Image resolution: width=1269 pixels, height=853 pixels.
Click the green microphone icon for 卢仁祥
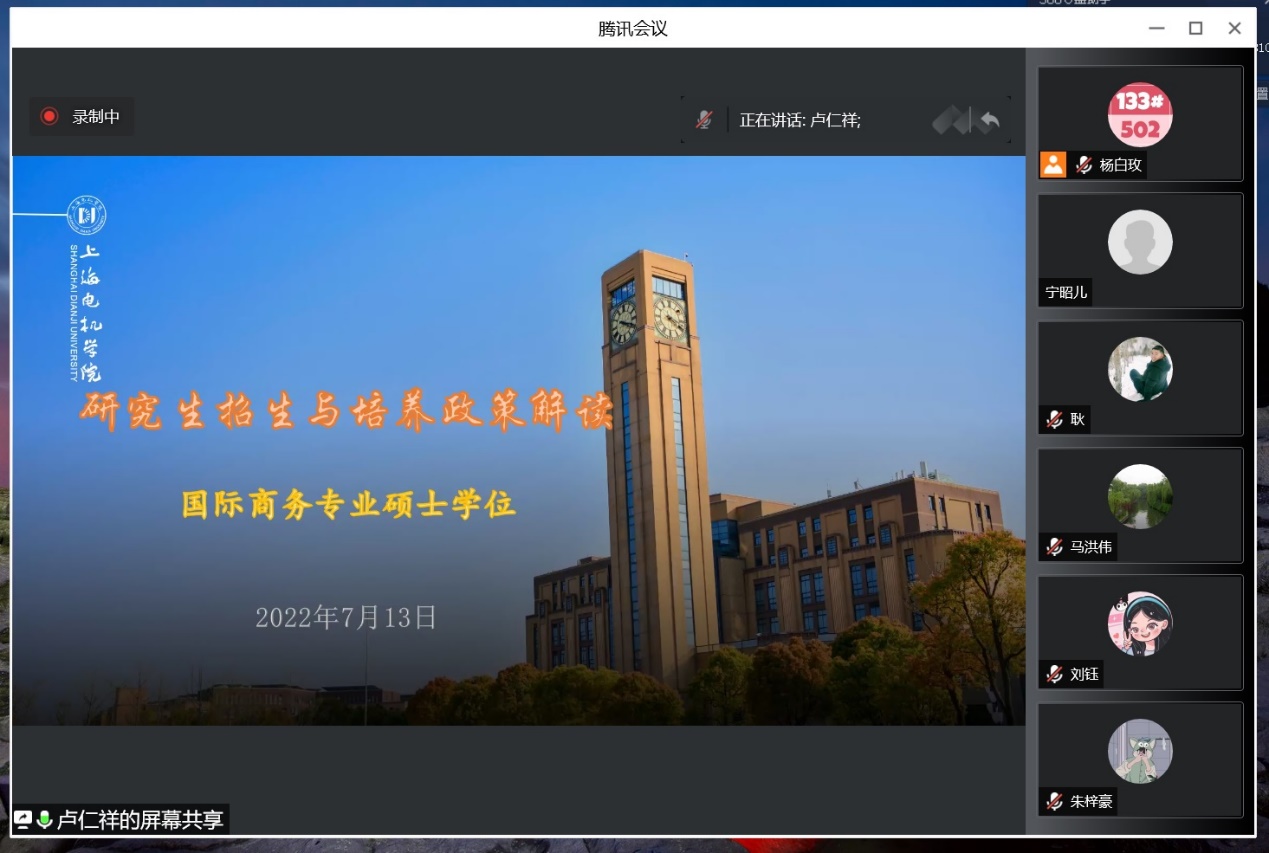pos(44,820)
